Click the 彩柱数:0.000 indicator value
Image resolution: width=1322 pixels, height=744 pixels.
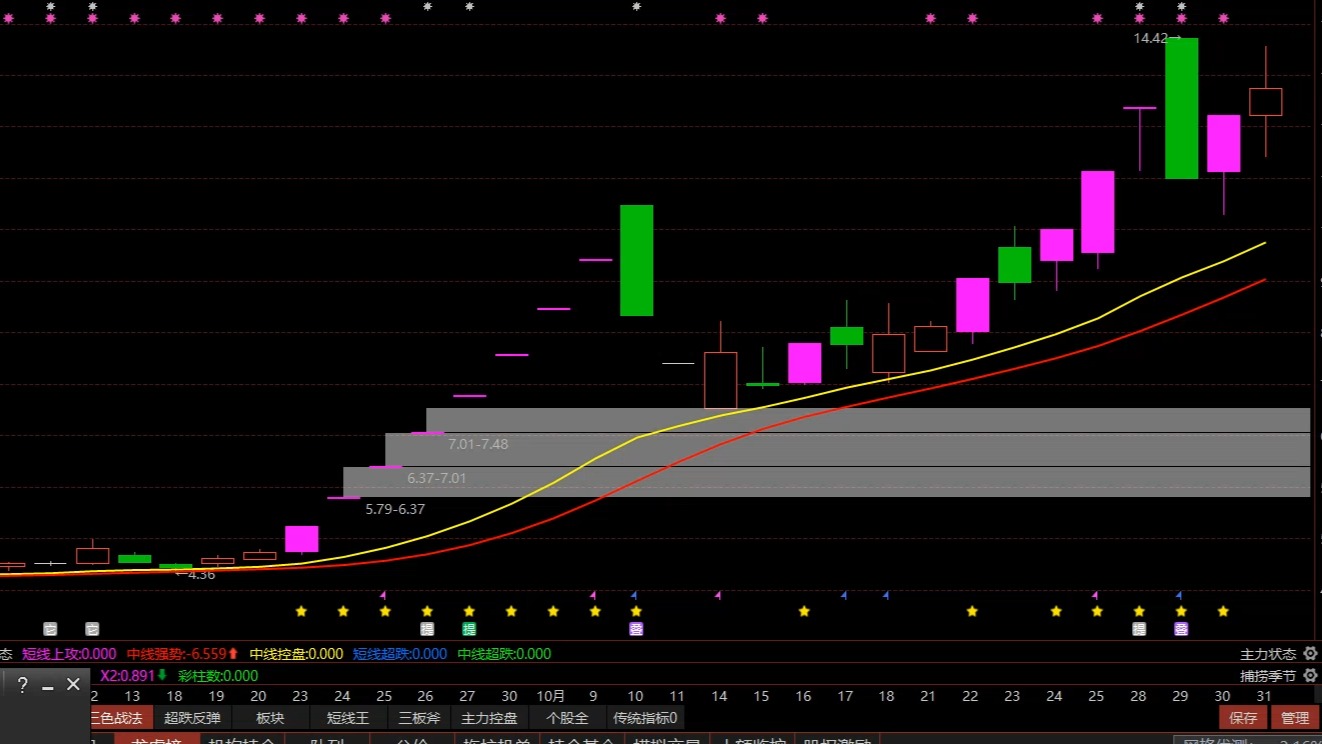pos(217,676)
